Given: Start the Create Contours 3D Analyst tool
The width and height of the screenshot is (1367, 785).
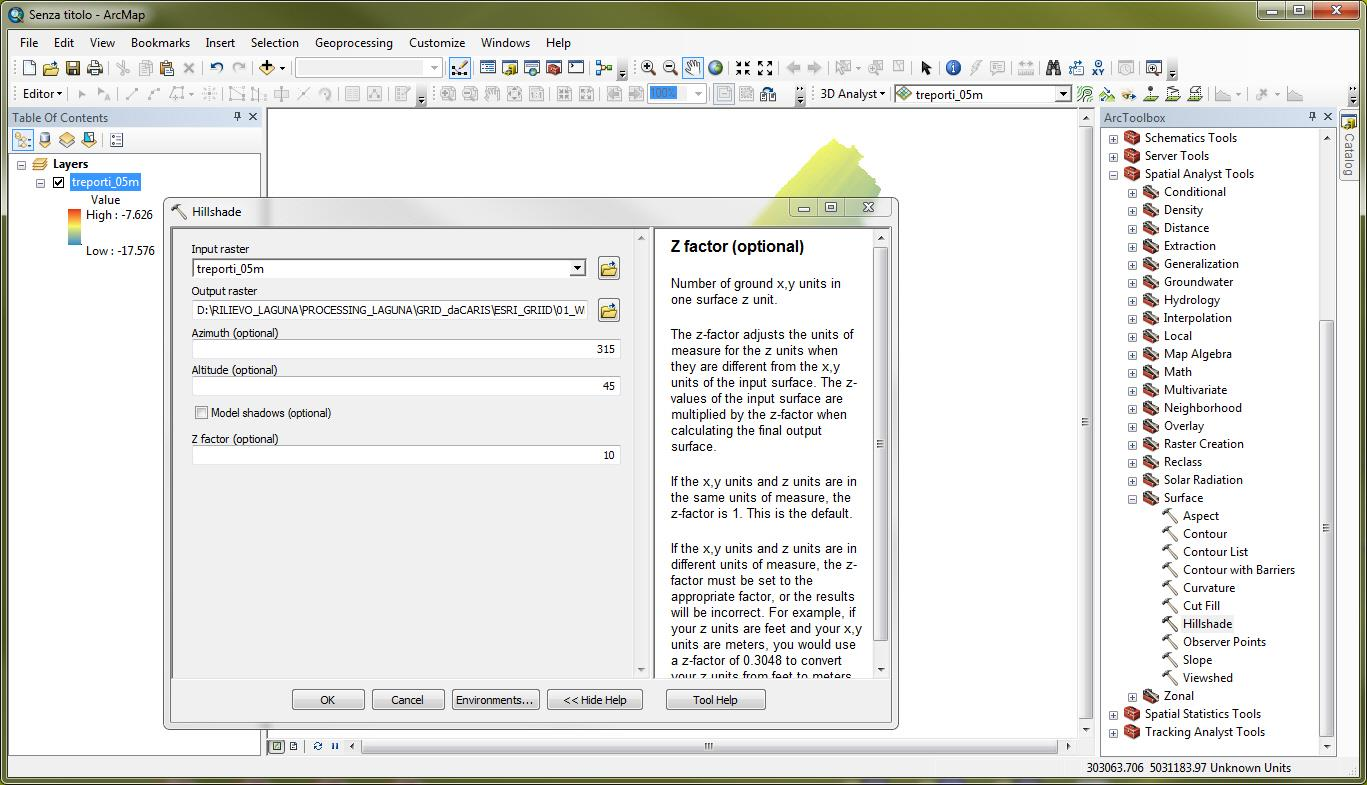Looking at the screenshot, I should 1085,94.
